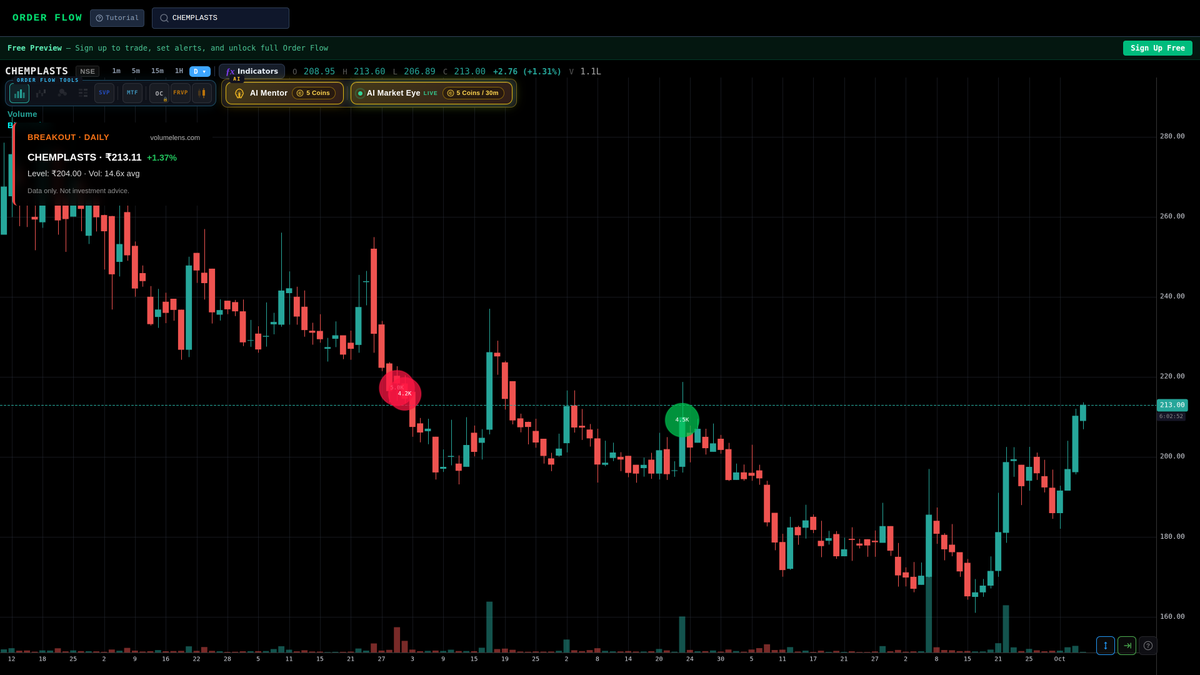The height and width of the screenshot is (675, 1200).
Task: Switch to 1H timeframe
Action: [x=179, y=71]
